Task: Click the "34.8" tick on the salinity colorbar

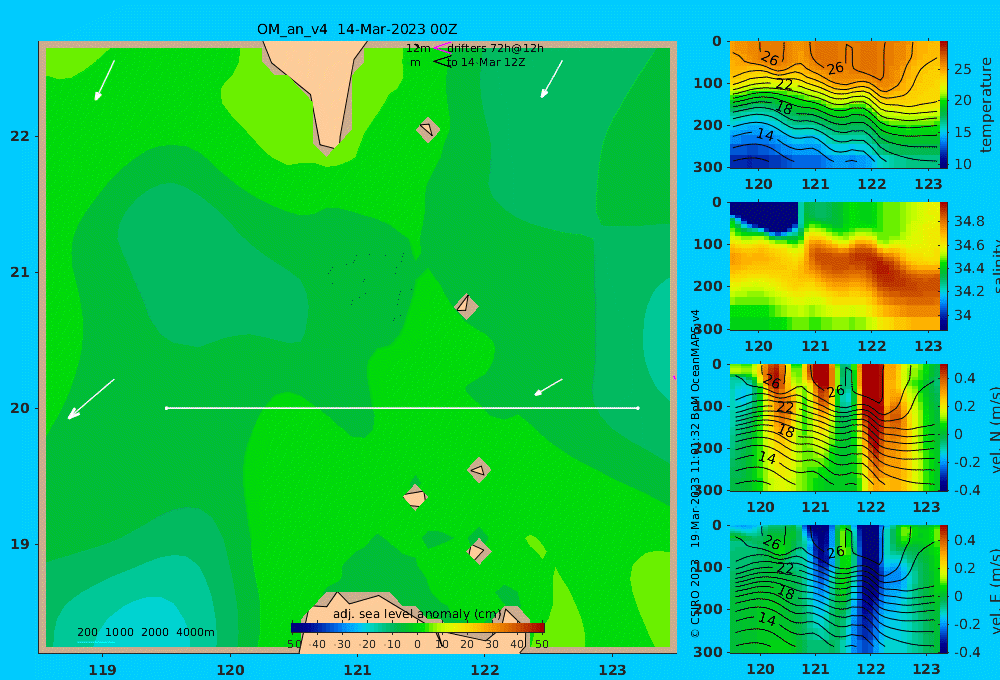Action: 969,221
